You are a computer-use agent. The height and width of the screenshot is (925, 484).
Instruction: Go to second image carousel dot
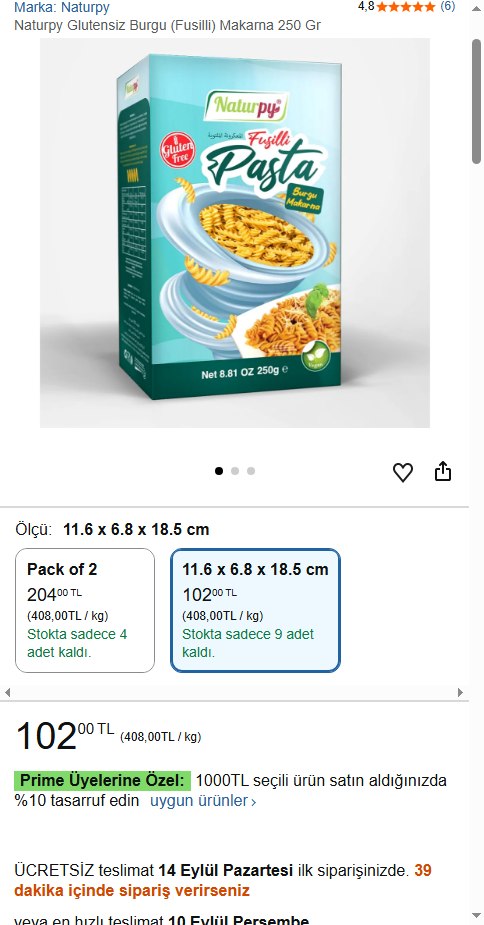235,471
